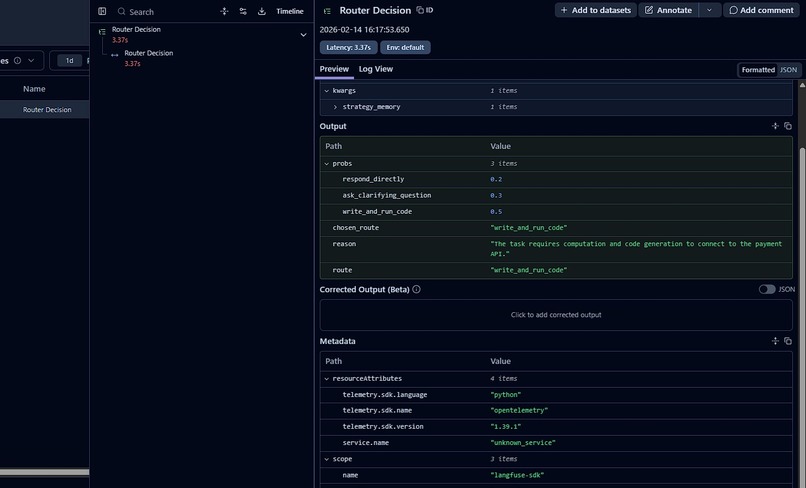Click the reason value text about payment API
This screenshot has height=488, width=806.
[636, 249]
